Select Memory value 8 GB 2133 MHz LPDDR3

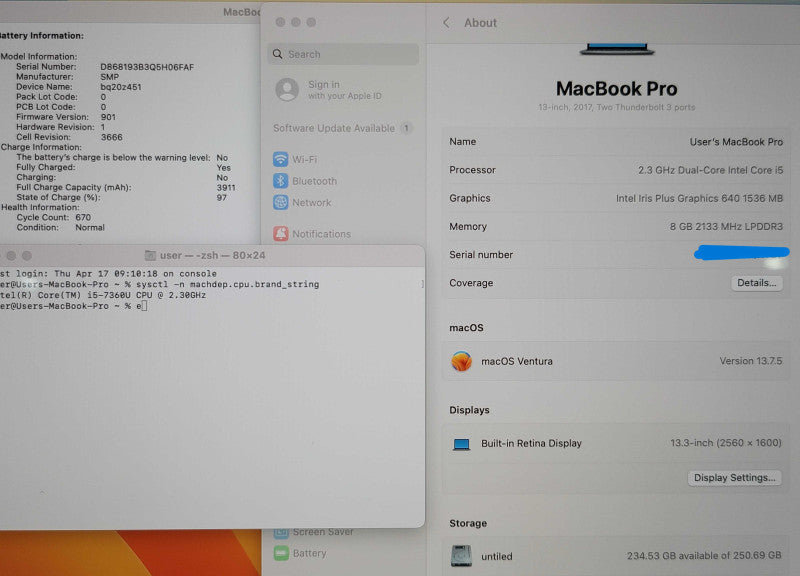[726, 227]
